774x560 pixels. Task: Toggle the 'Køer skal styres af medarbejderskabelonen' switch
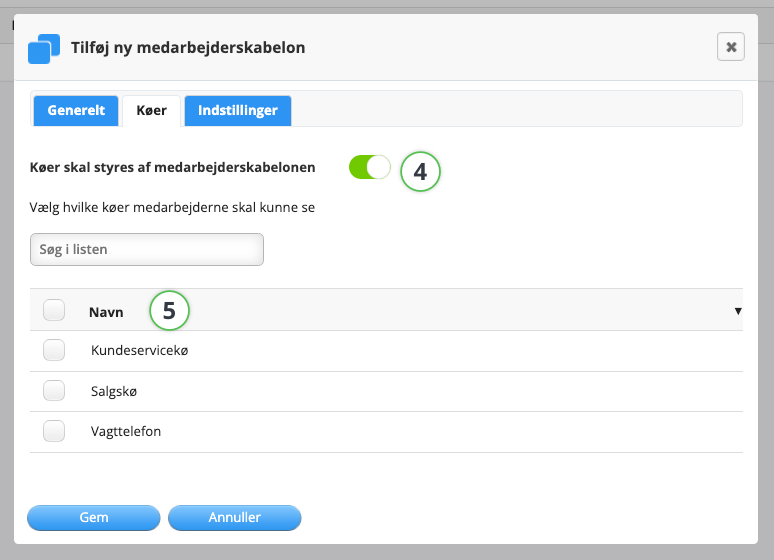(370, 167)
